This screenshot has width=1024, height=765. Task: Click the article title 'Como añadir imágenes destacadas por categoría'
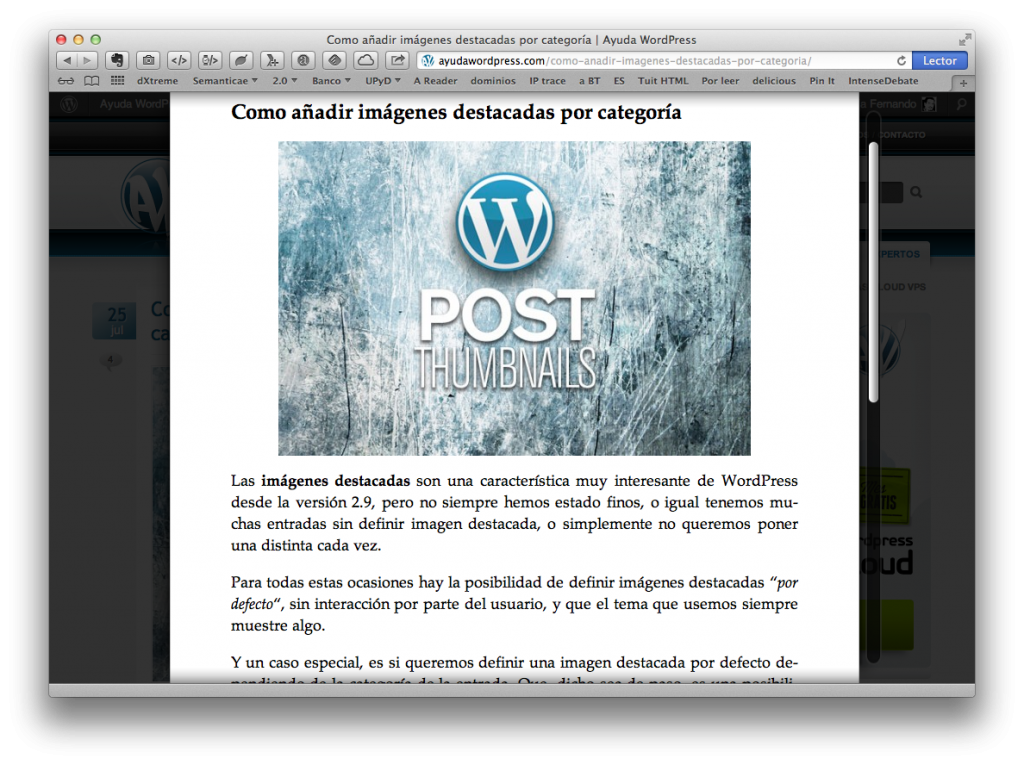(456, 112)
